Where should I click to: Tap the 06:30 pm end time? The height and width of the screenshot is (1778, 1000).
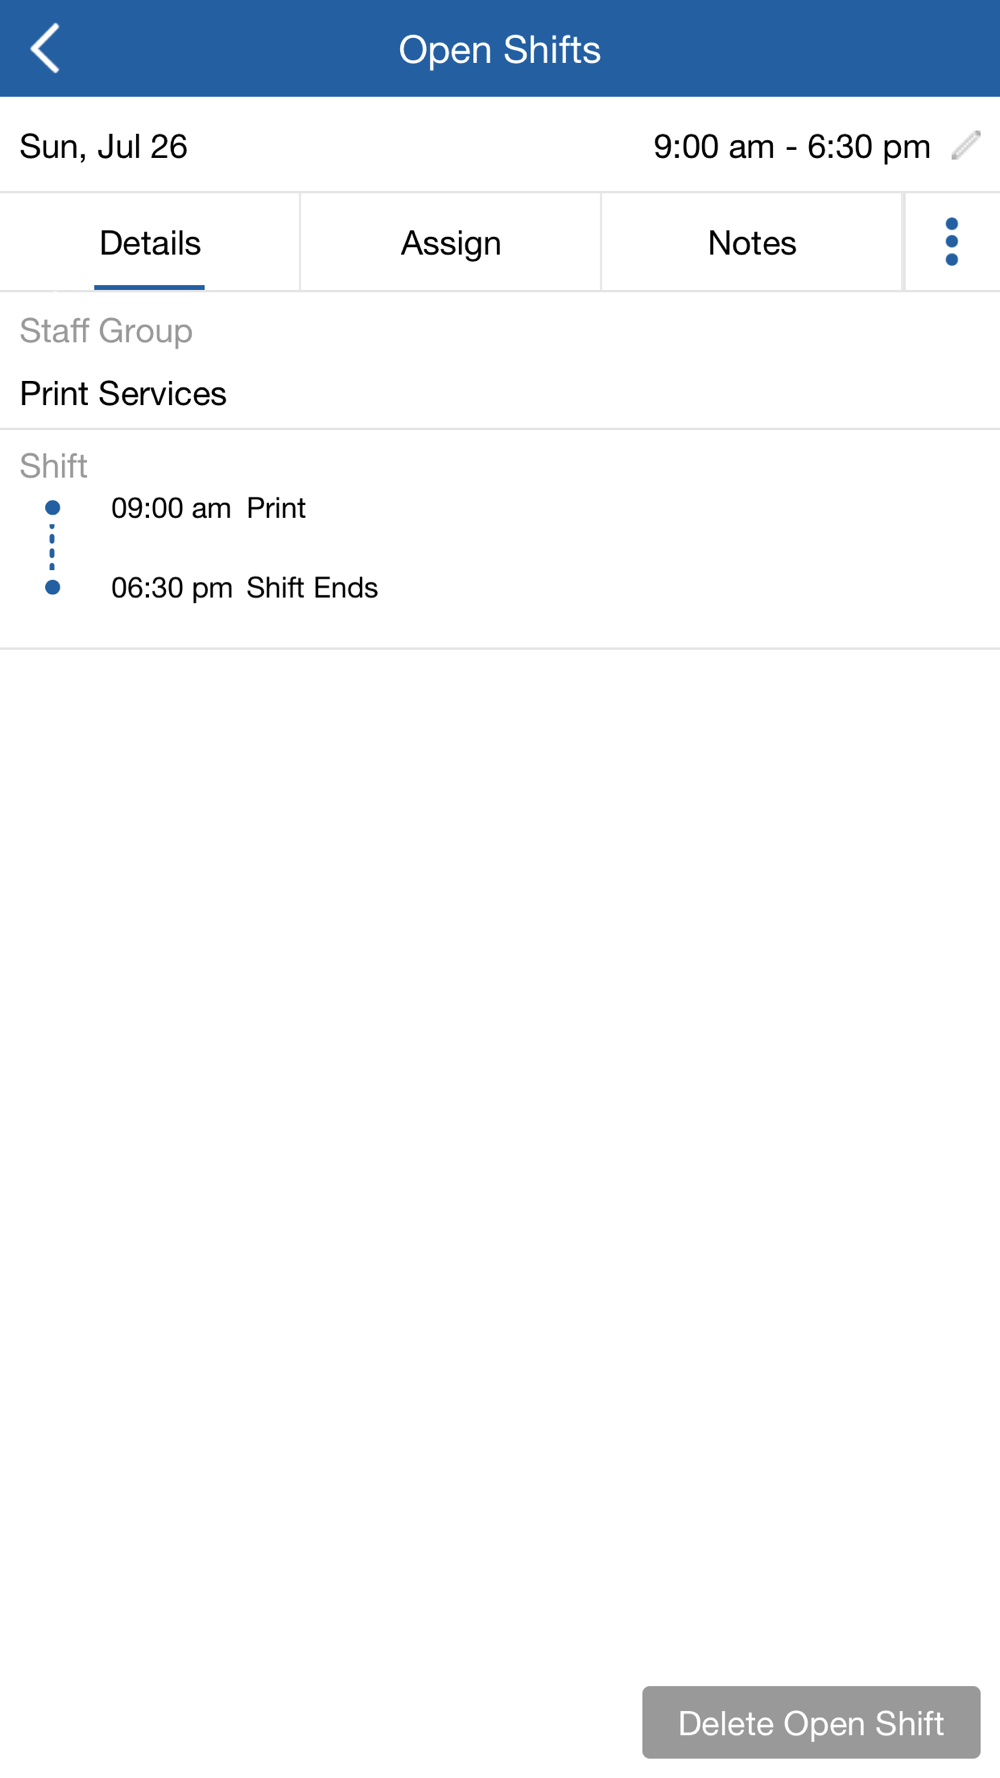[172, 588]
